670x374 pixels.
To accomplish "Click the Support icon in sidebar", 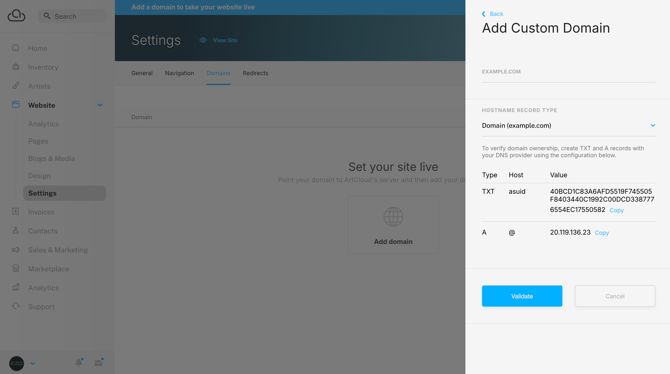I will coord(16,306).
